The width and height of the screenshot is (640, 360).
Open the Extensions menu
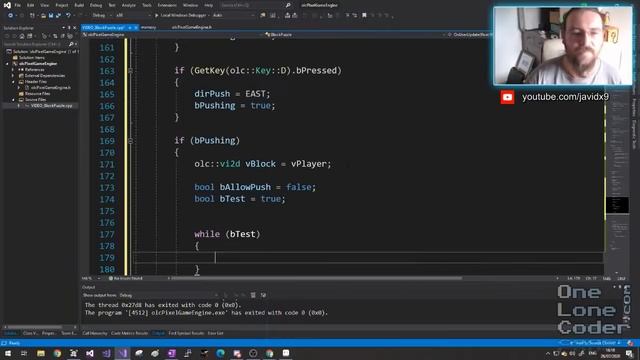(x=167, y=5)
